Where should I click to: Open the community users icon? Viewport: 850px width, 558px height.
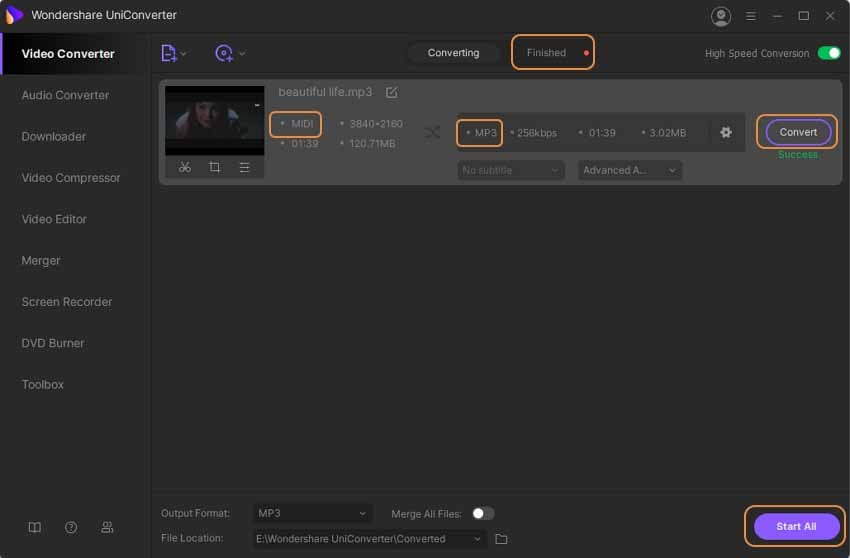[x=107, y=528]
